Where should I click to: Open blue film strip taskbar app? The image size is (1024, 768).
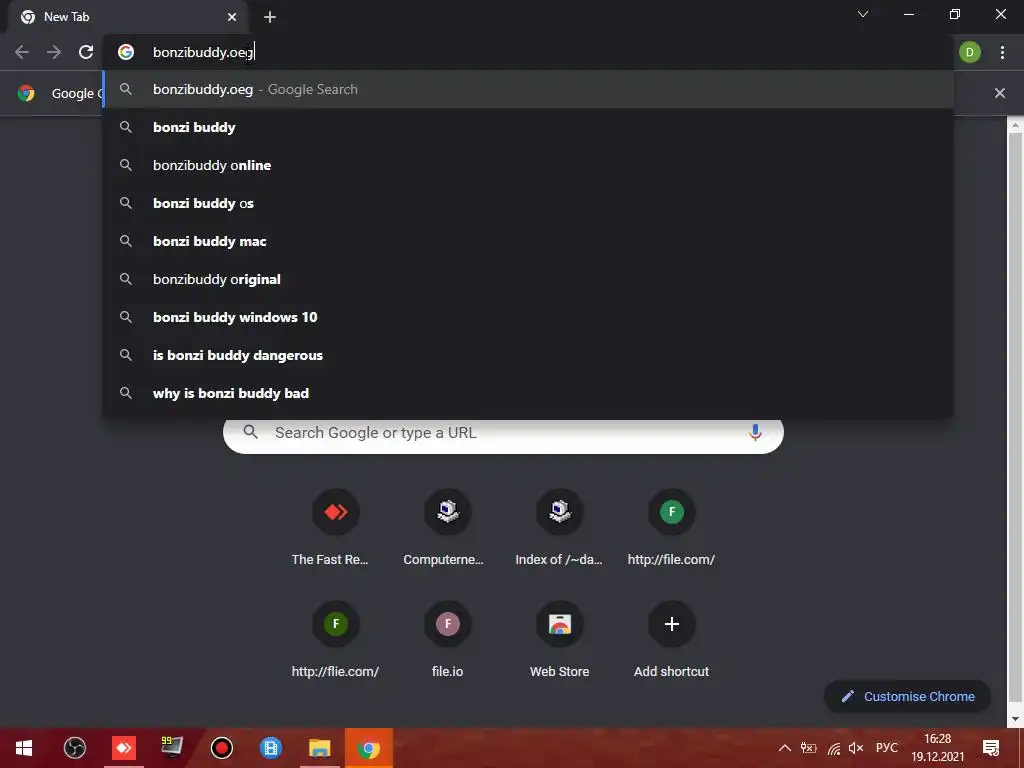[x=270, y=748]
